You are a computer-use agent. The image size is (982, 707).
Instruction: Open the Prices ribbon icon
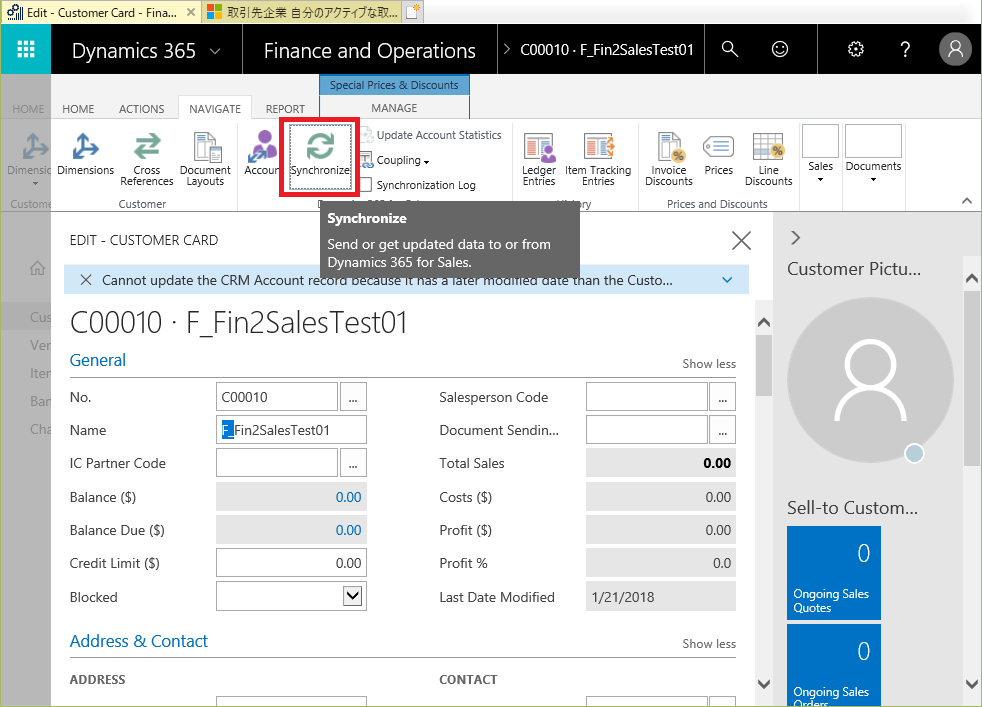tap(718, 155)
